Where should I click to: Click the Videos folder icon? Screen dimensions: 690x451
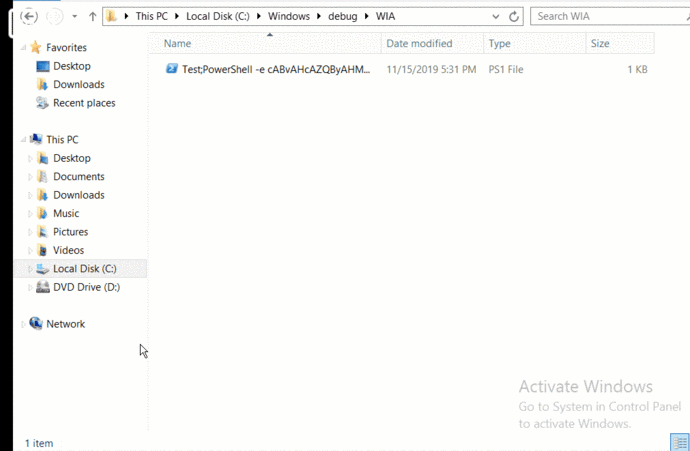click(42, 250)
